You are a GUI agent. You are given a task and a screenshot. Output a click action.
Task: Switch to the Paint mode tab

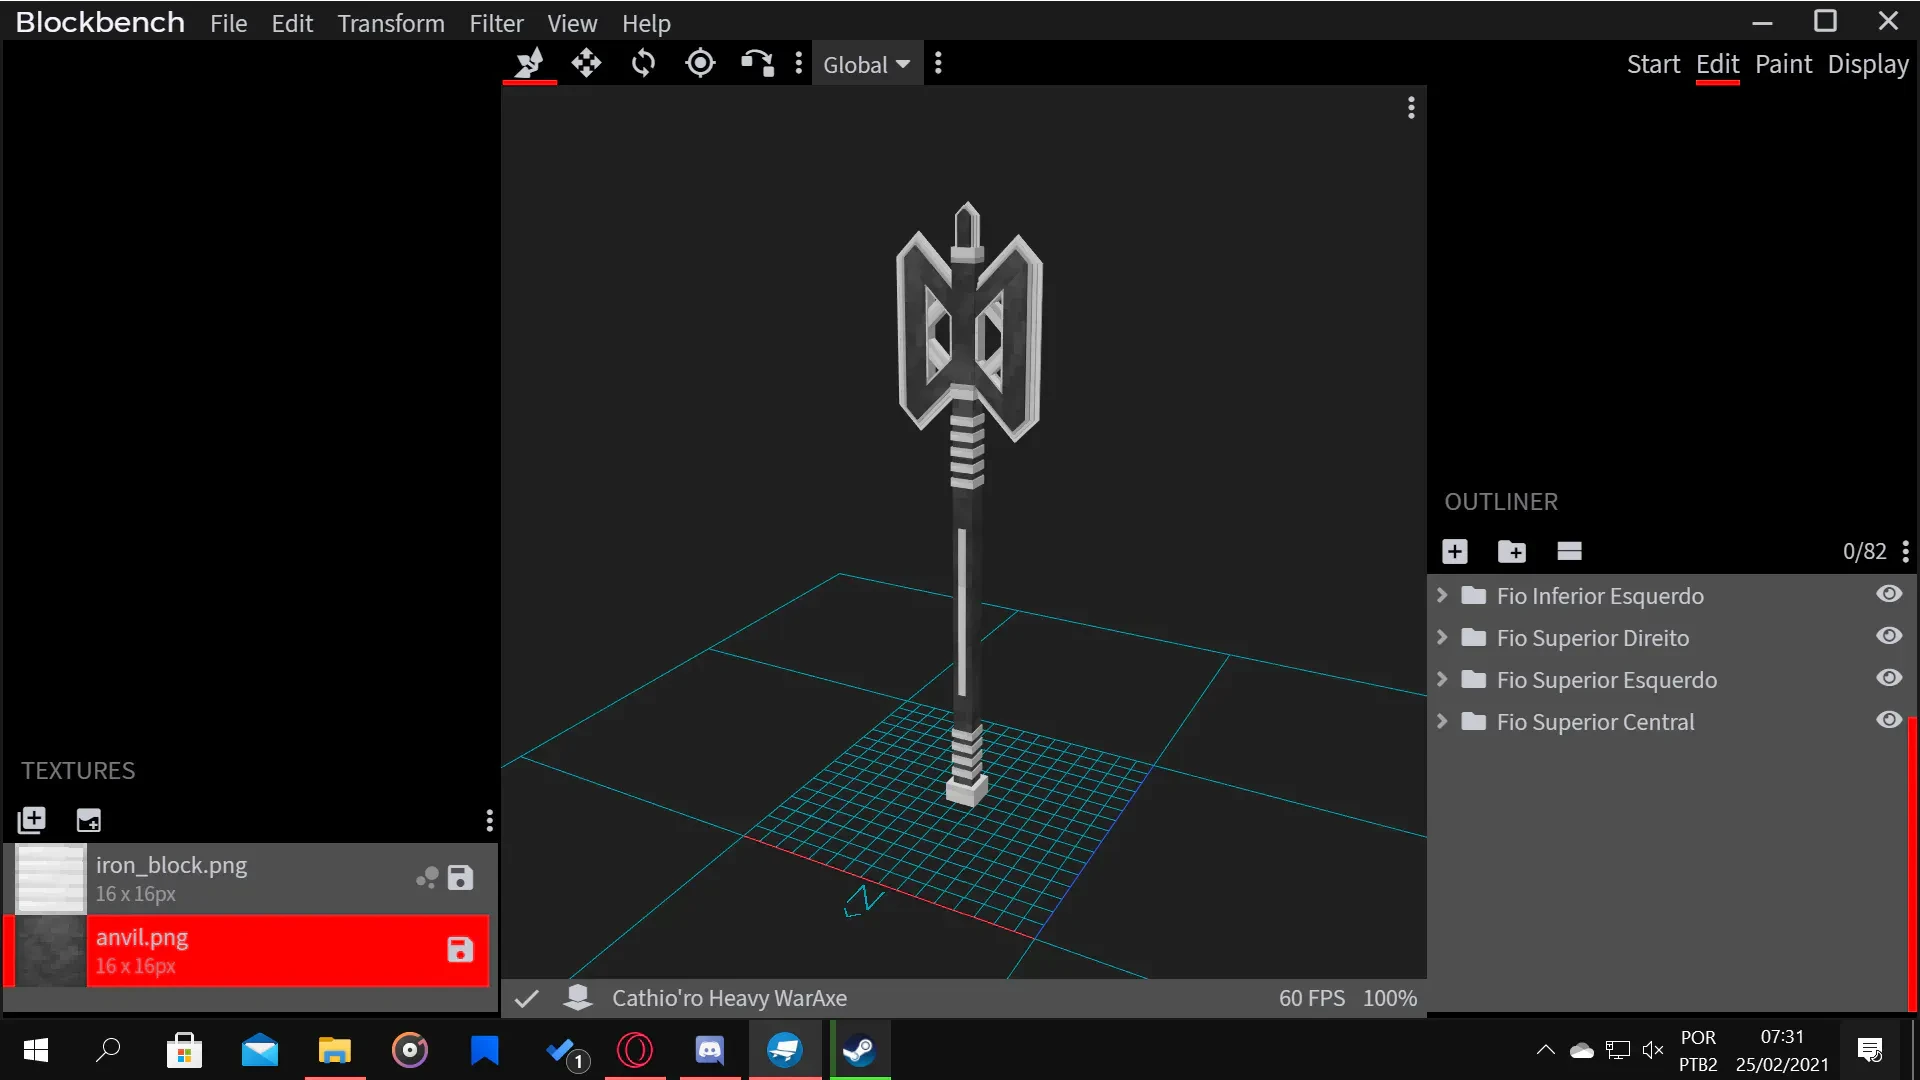pyautogui.click(x=1783, y=64)
